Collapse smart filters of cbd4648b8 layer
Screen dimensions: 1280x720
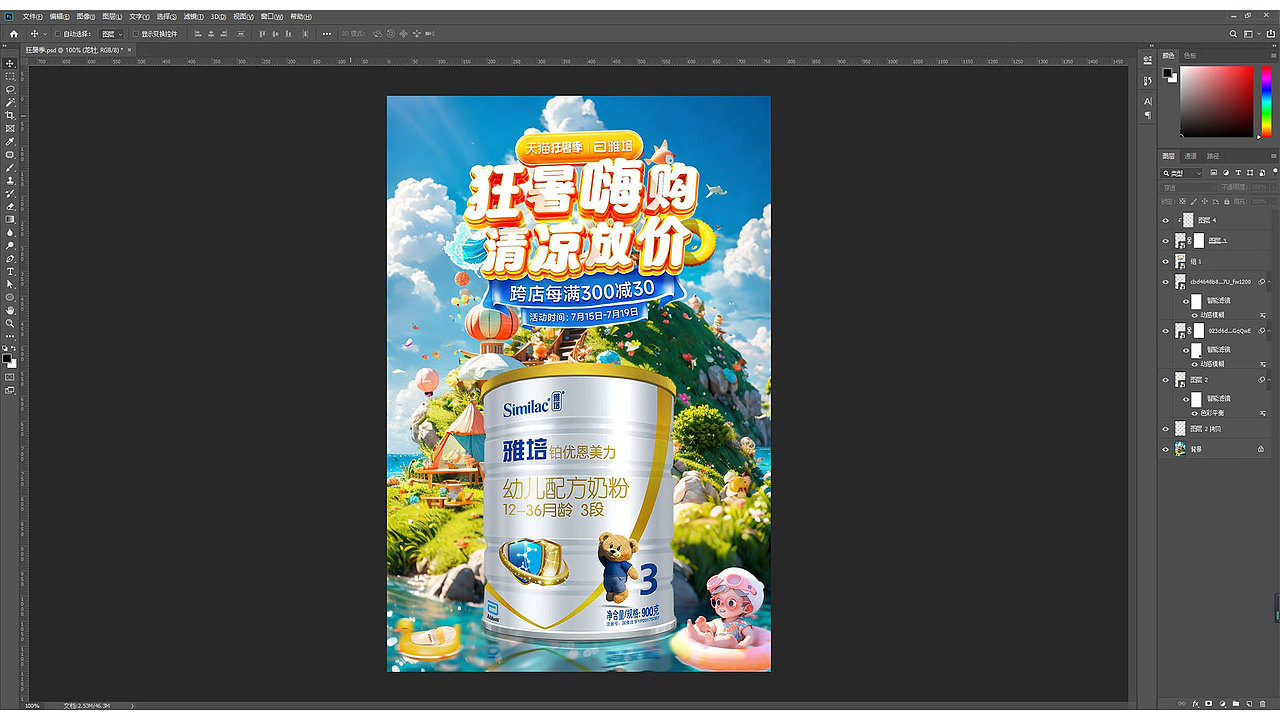point(1270,282)
